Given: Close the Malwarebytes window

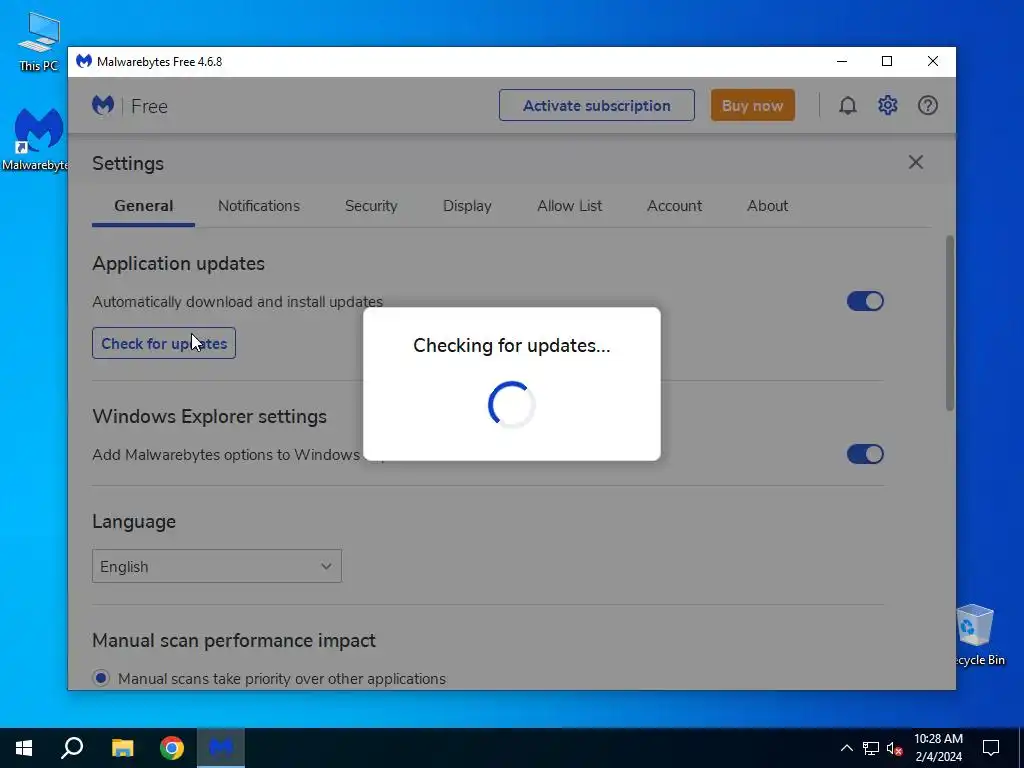Looking at the screenshot, I should 933,61.
